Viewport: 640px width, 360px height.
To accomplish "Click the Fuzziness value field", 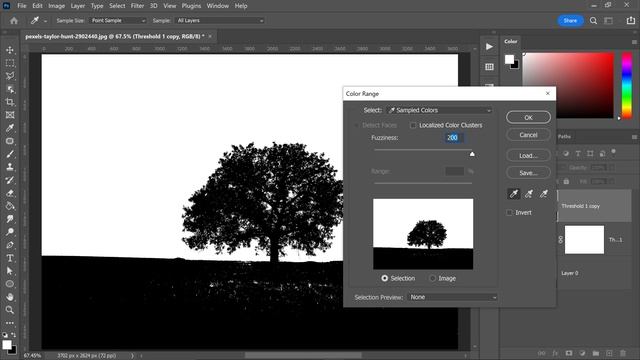I will tap(454, 138).
